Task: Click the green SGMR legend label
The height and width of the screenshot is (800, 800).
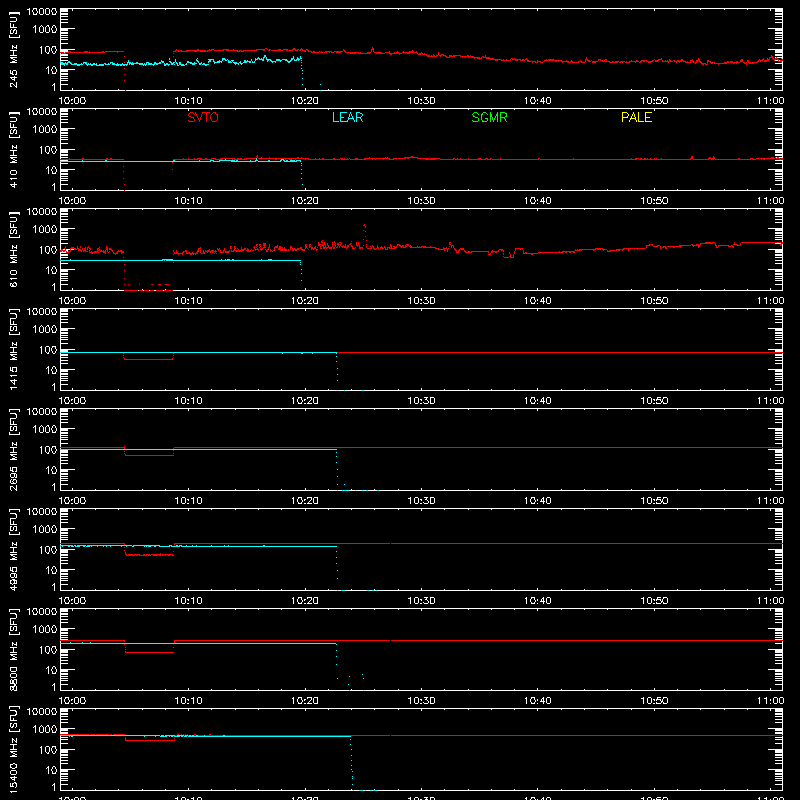Action: tap(489, 117)
